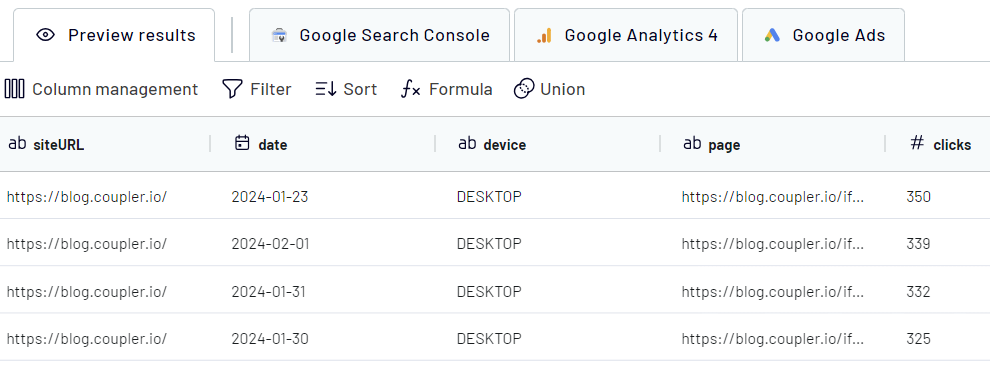The width and height of the screenshot is (990, 366).
Task: Switch to the Google Search Console tab
Action: pyautogui.click(x=379, y=35)
